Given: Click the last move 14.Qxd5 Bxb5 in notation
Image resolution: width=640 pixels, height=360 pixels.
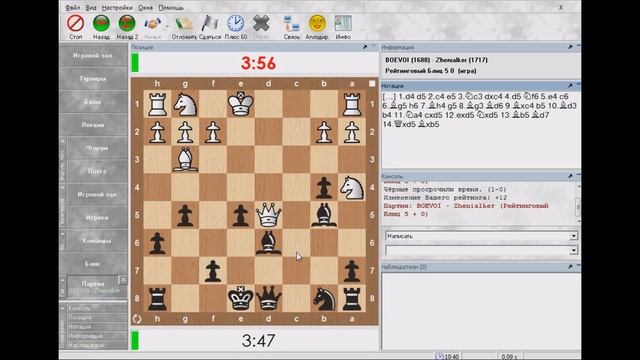Looking at the screenshot, I should [411, 124].
